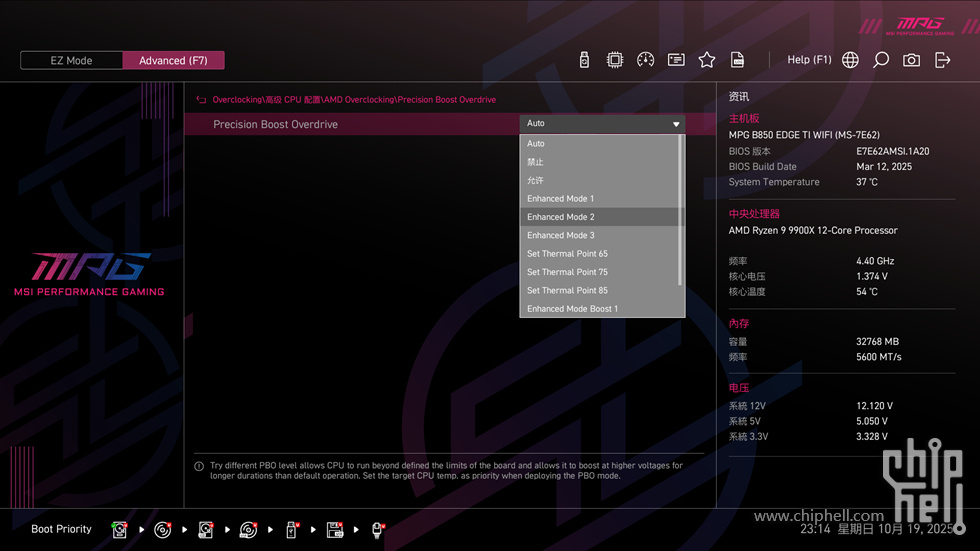The height and width of the screenshot is (551, 980).
Task: Click the USB flash utility icon
Action: pos(585,60)
